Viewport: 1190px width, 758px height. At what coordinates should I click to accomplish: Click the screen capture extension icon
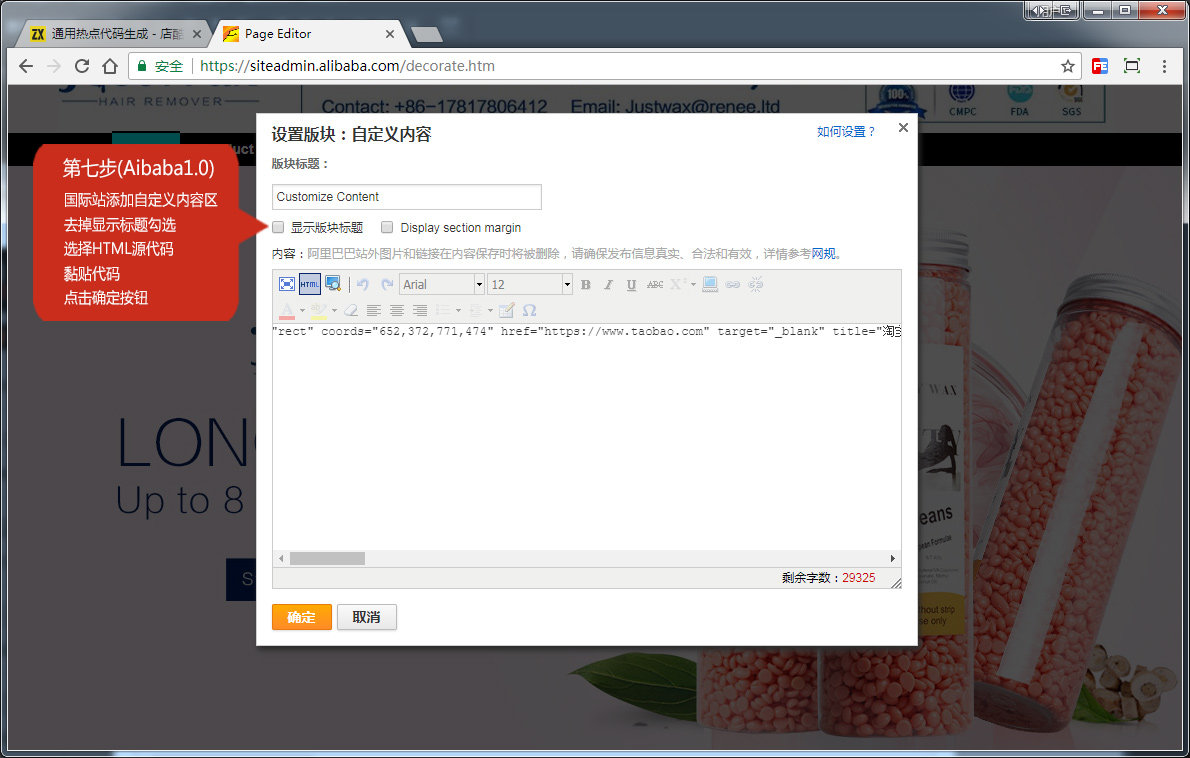coord(1132,66)
